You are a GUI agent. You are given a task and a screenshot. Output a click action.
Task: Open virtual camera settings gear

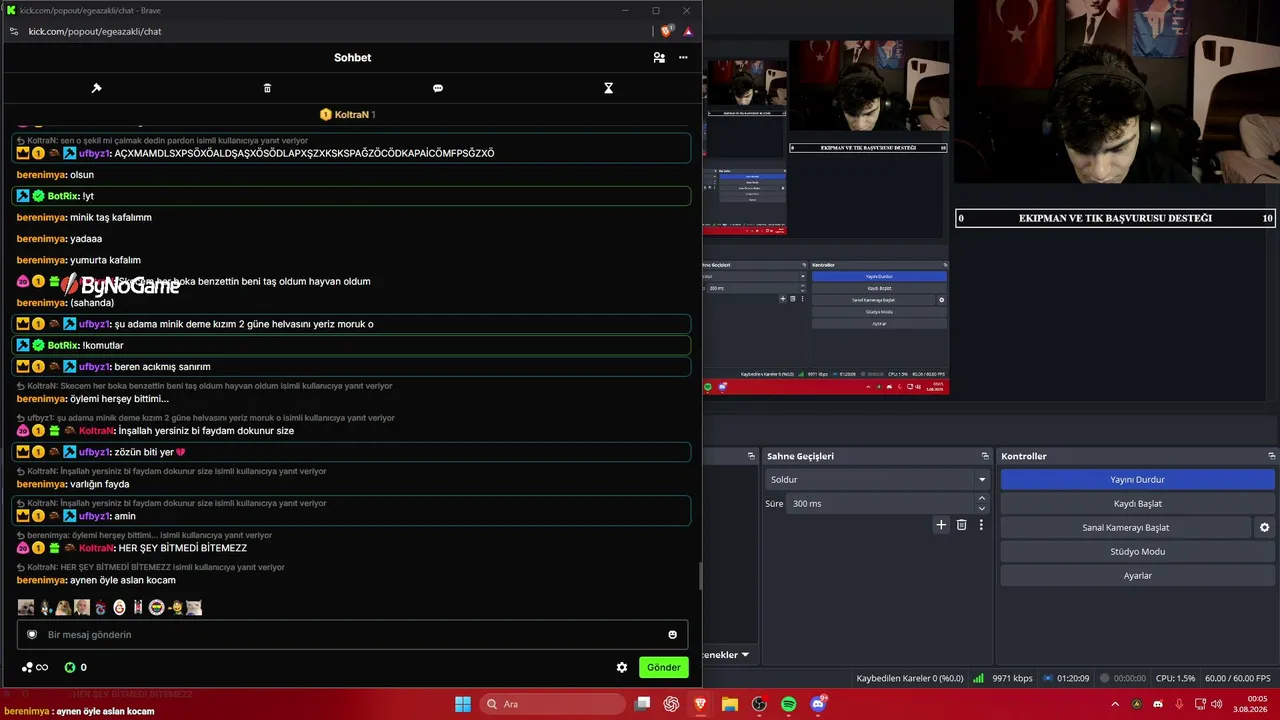[1264, 527]
